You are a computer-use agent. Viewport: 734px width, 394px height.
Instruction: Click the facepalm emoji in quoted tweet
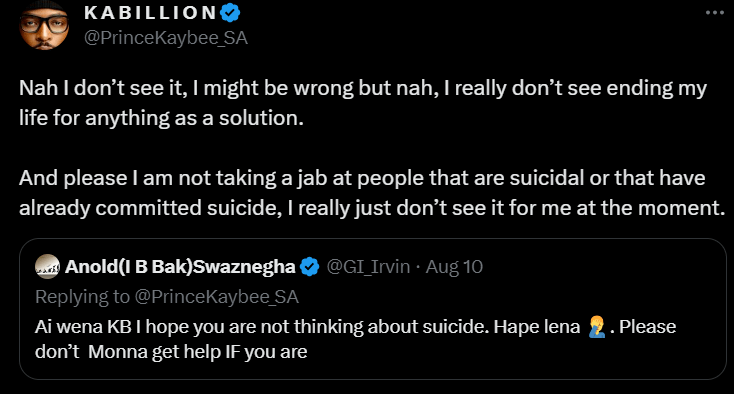pyautogui.click(x=597, y=327)
